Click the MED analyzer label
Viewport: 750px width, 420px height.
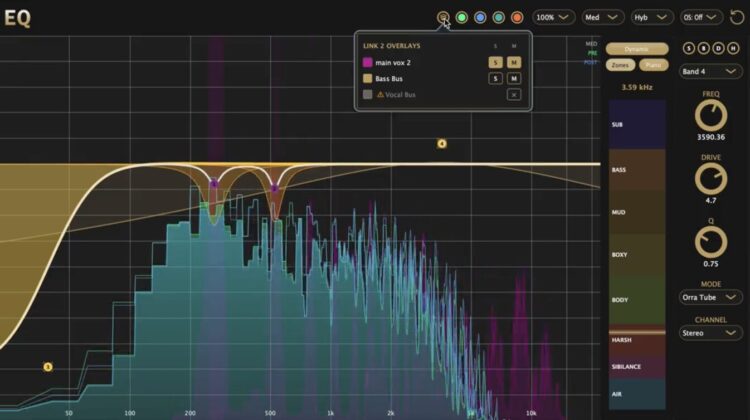click(591, 44)
